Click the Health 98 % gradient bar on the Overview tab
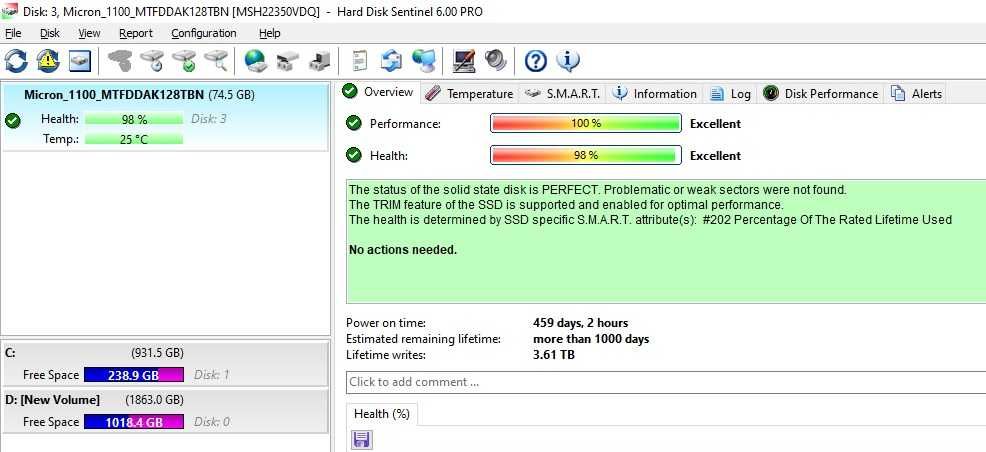Image resolution: width=986 pixels, height=452 pixels. 585,155
